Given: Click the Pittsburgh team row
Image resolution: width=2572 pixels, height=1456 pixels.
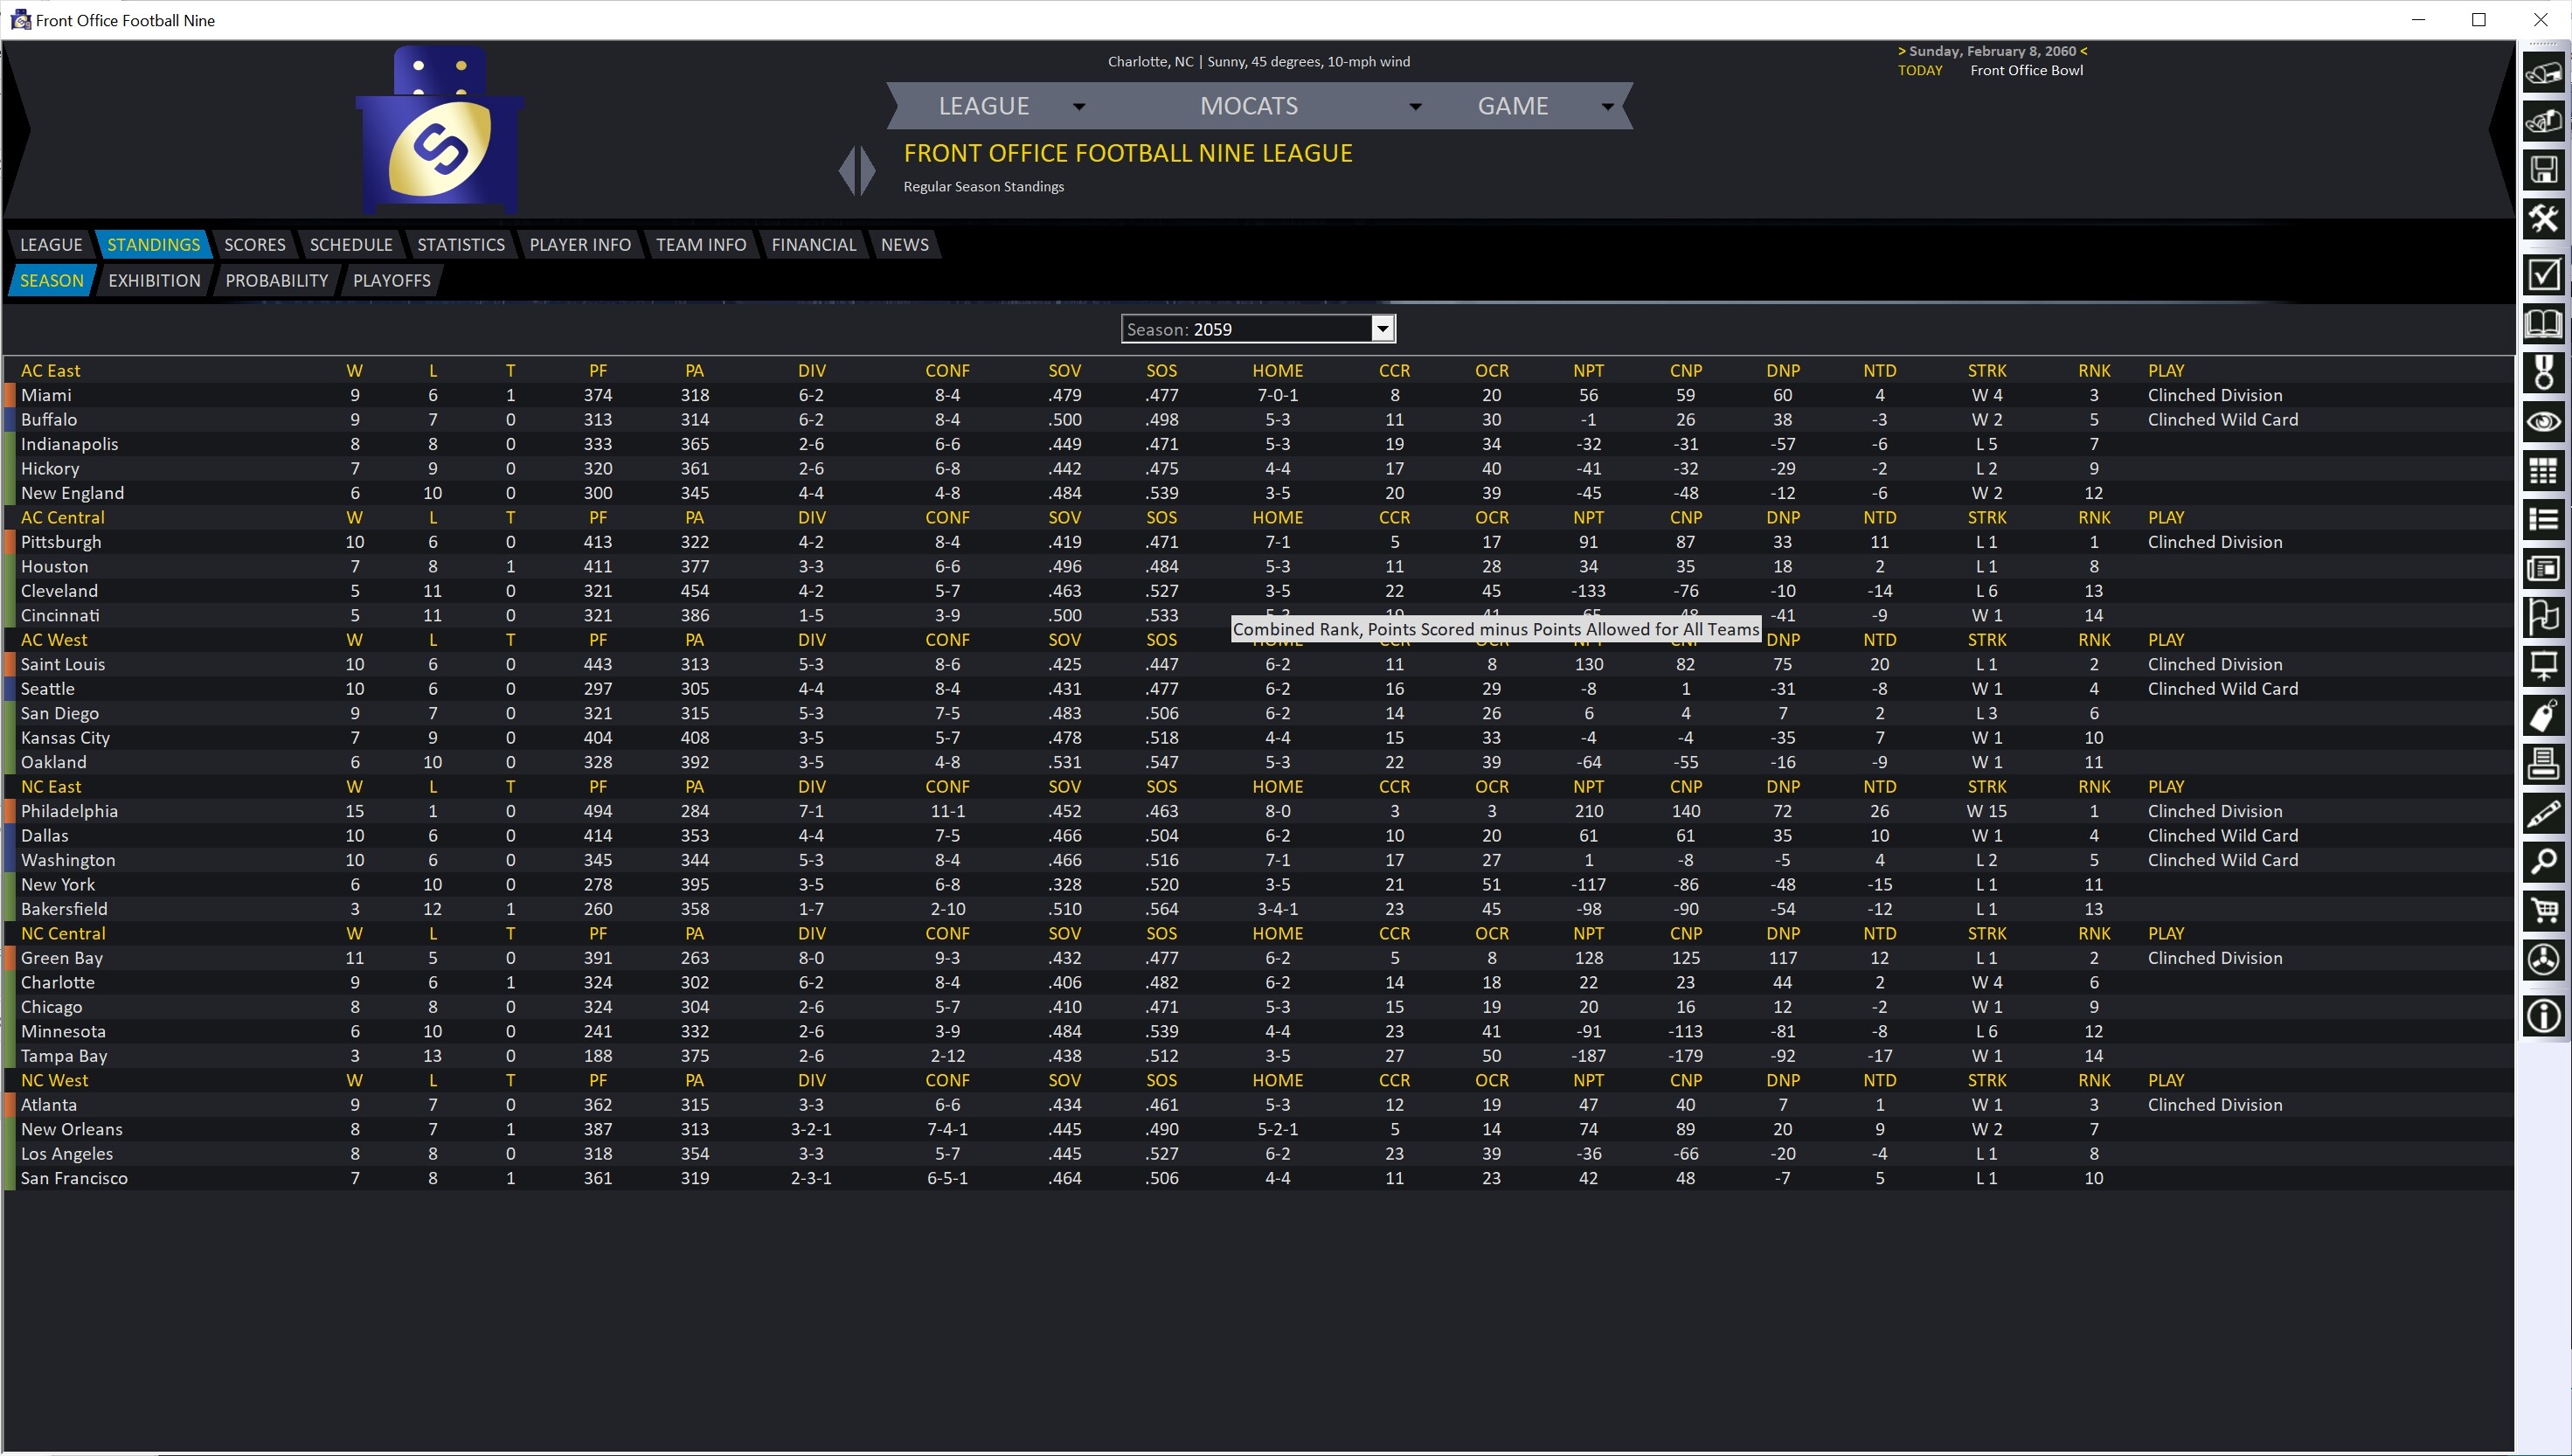Looking at the screenshot, I should click(61, 541).
